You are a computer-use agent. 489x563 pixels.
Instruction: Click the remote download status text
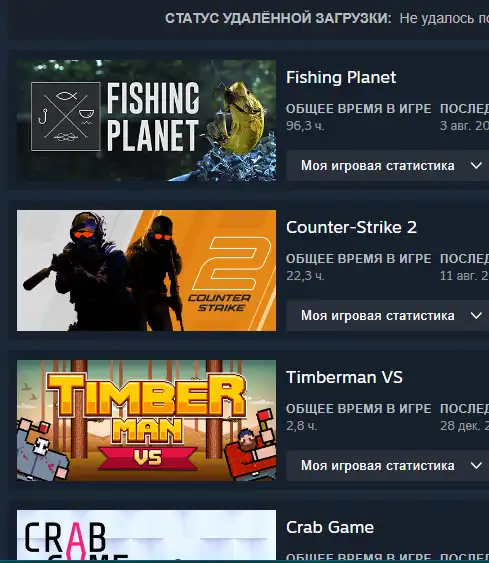pyautogui.click(x=444, y=18)
